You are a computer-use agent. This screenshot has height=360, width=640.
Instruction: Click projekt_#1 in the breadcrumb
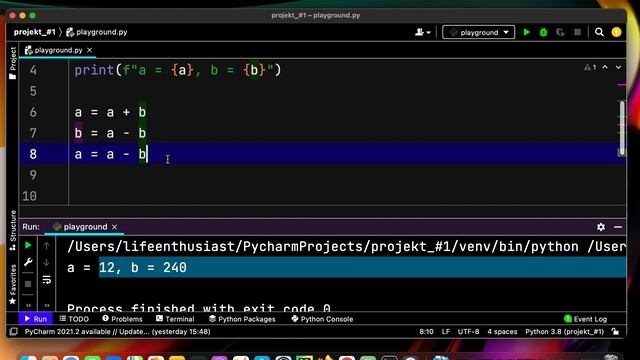pos(34,32)
